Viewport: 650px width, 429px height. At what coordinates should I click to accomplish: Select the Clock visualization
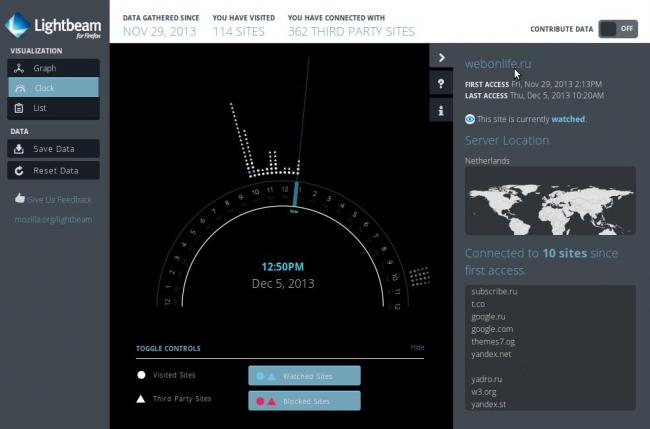[x=53, y=87]
